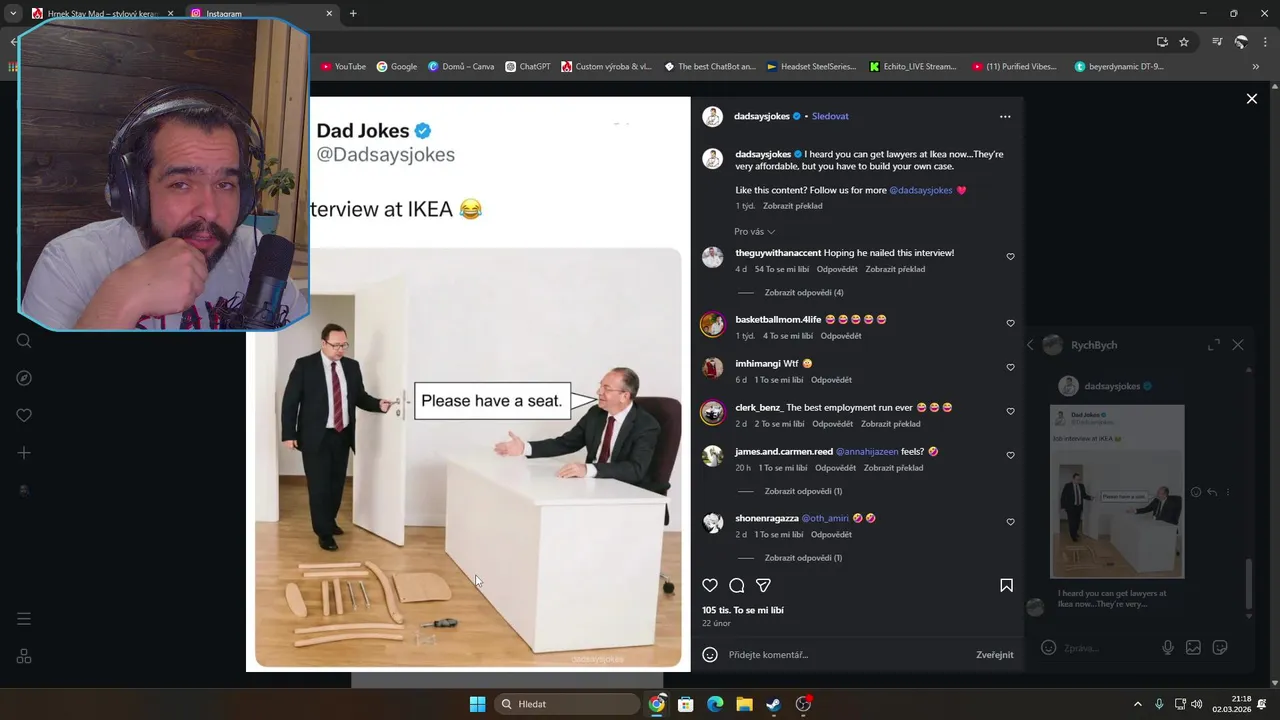This screenshot has width=1280, height=720.
Task: Open the Windows Start menu
Action: pos(478,704)
